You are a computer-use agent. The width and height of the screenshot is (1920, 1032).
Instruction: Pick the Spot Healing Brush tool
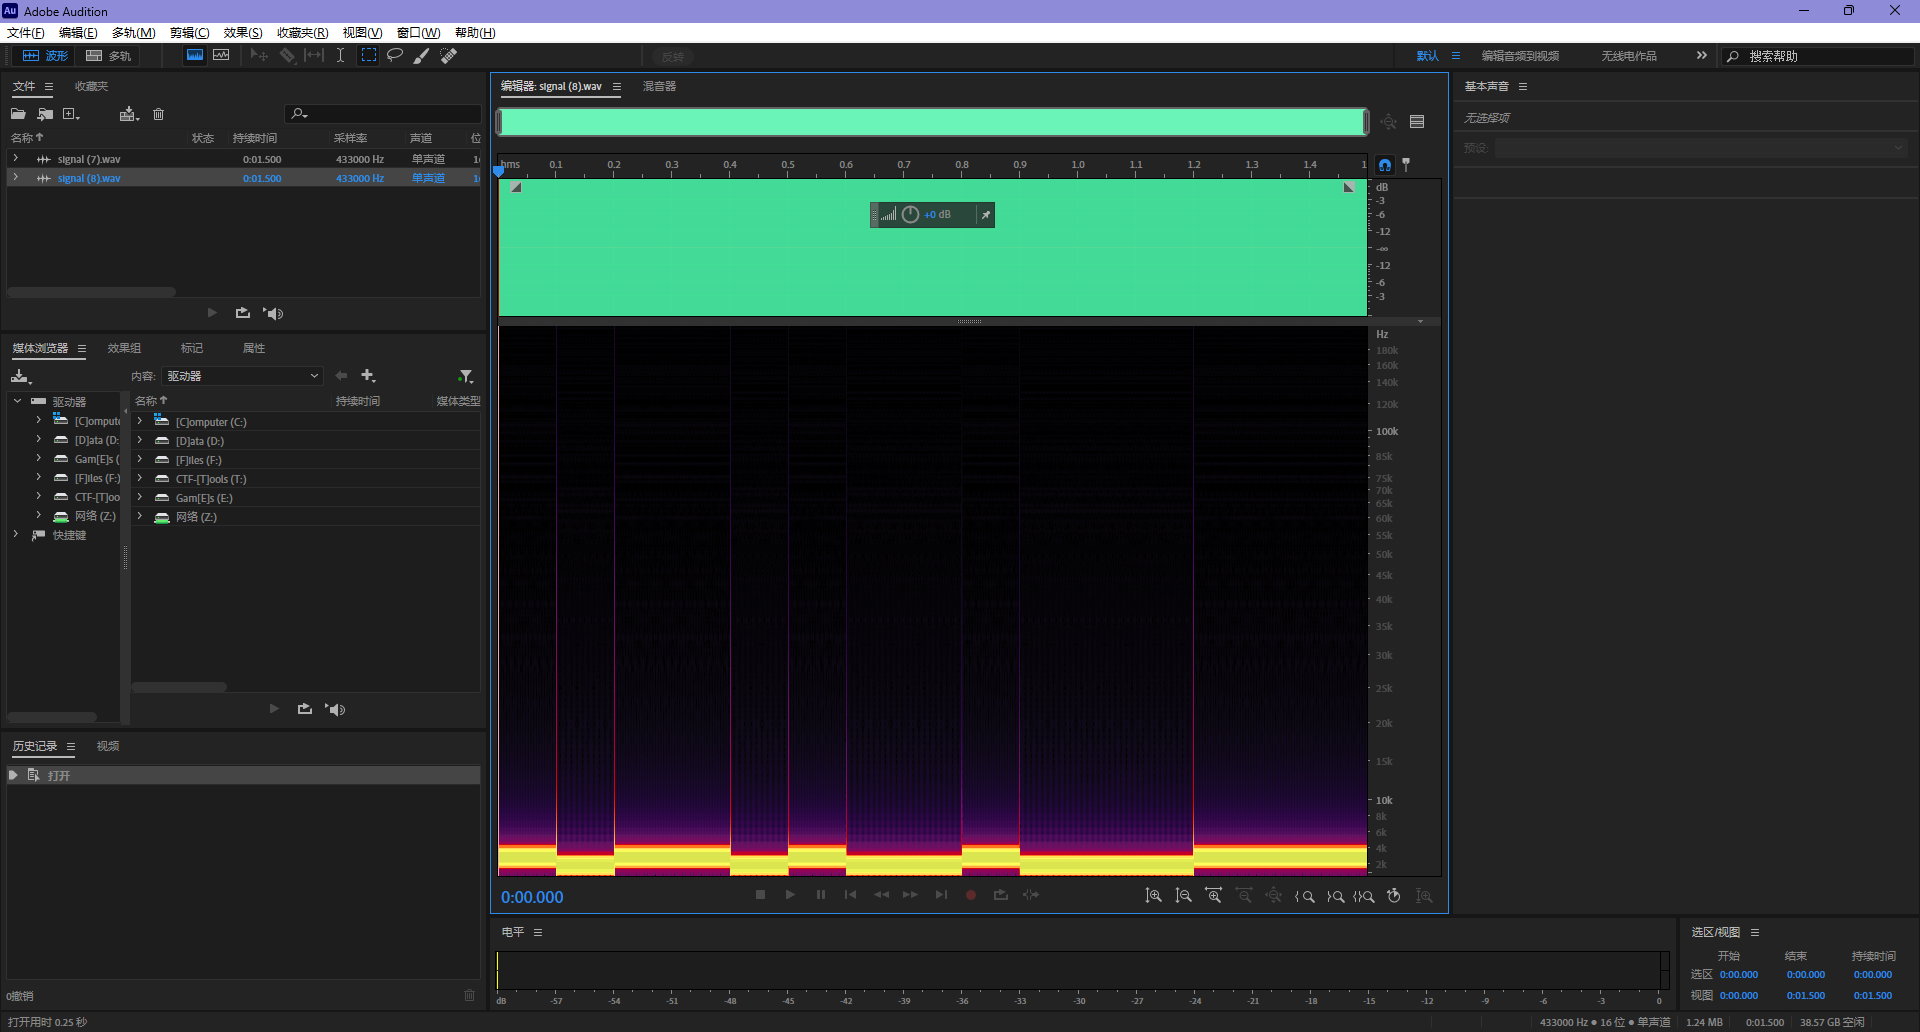[449, 55]
